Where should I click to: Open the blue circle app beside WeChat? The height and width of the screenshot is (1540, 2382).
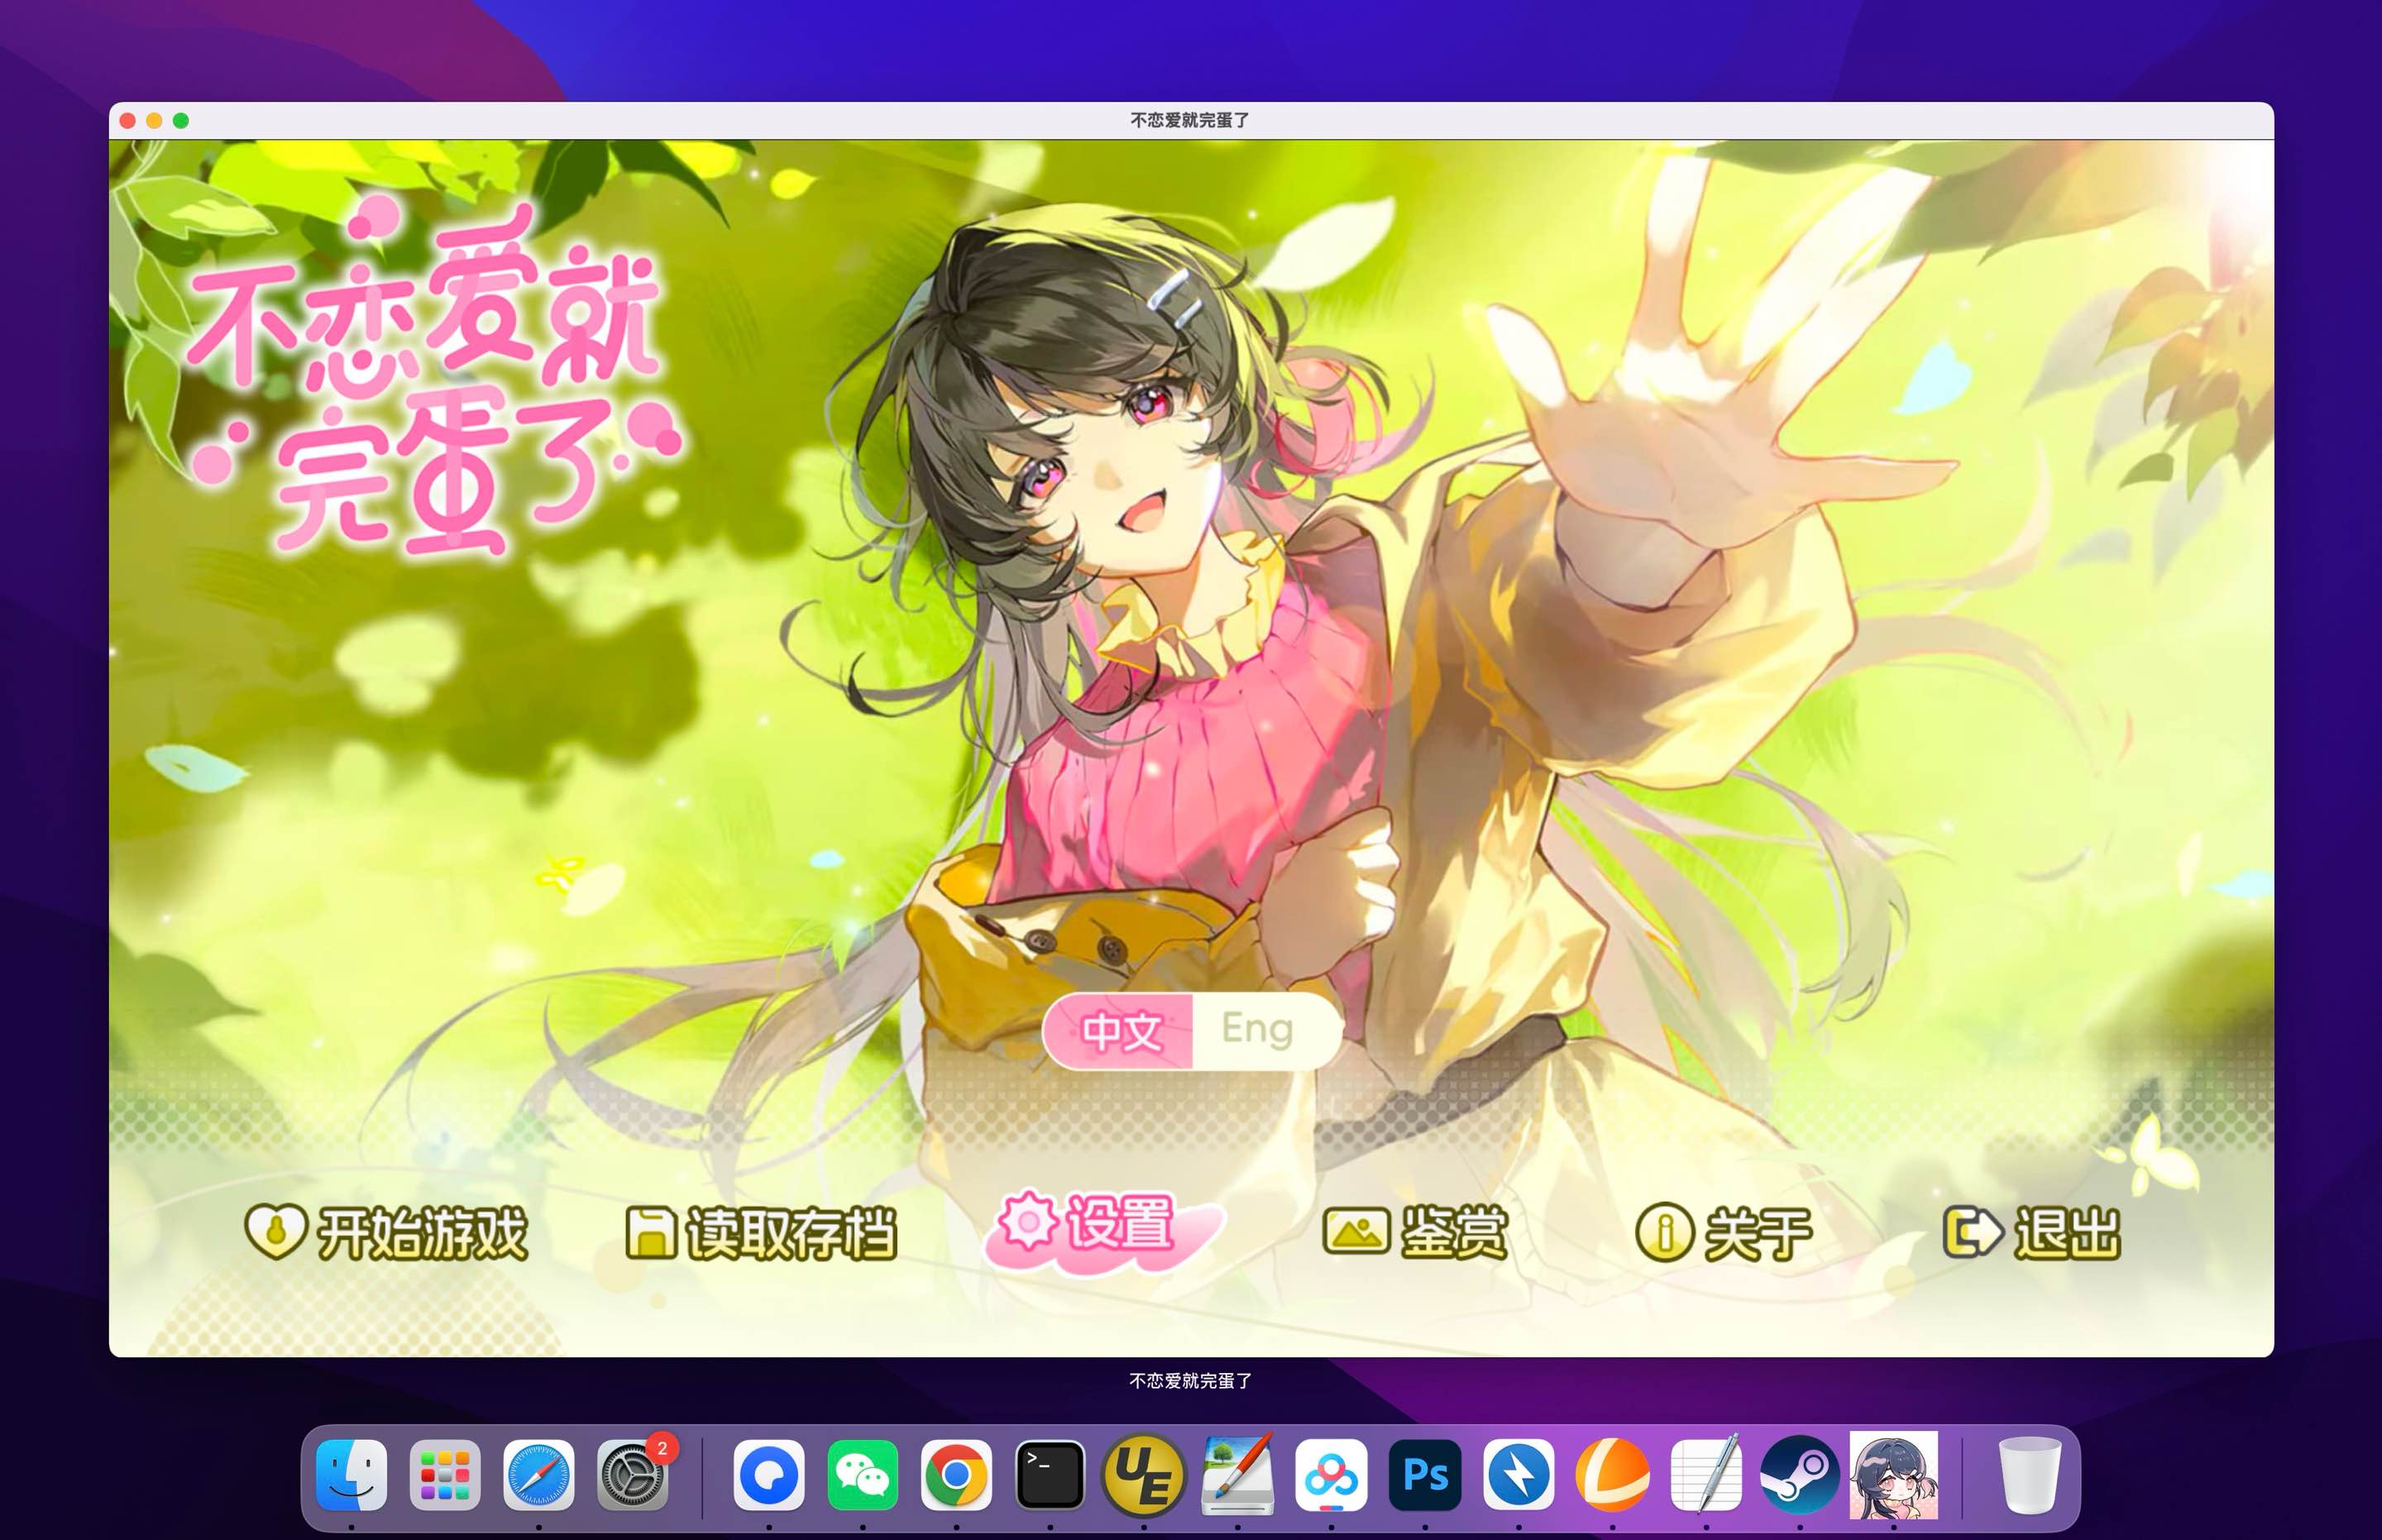(769, 1475)
